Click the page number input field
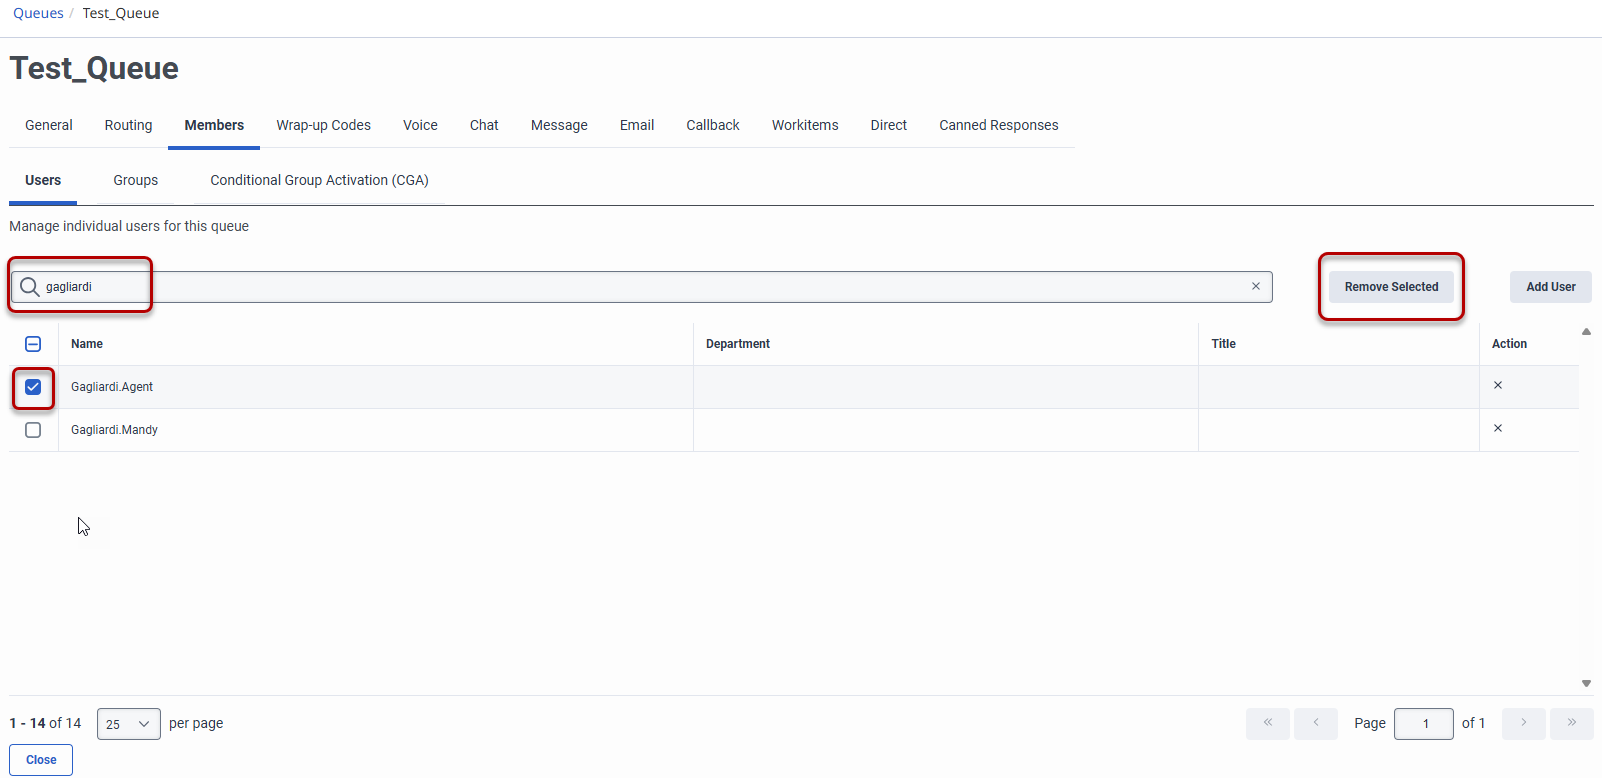This screenshot has width=1602, height=778. tap(1423, 724)
